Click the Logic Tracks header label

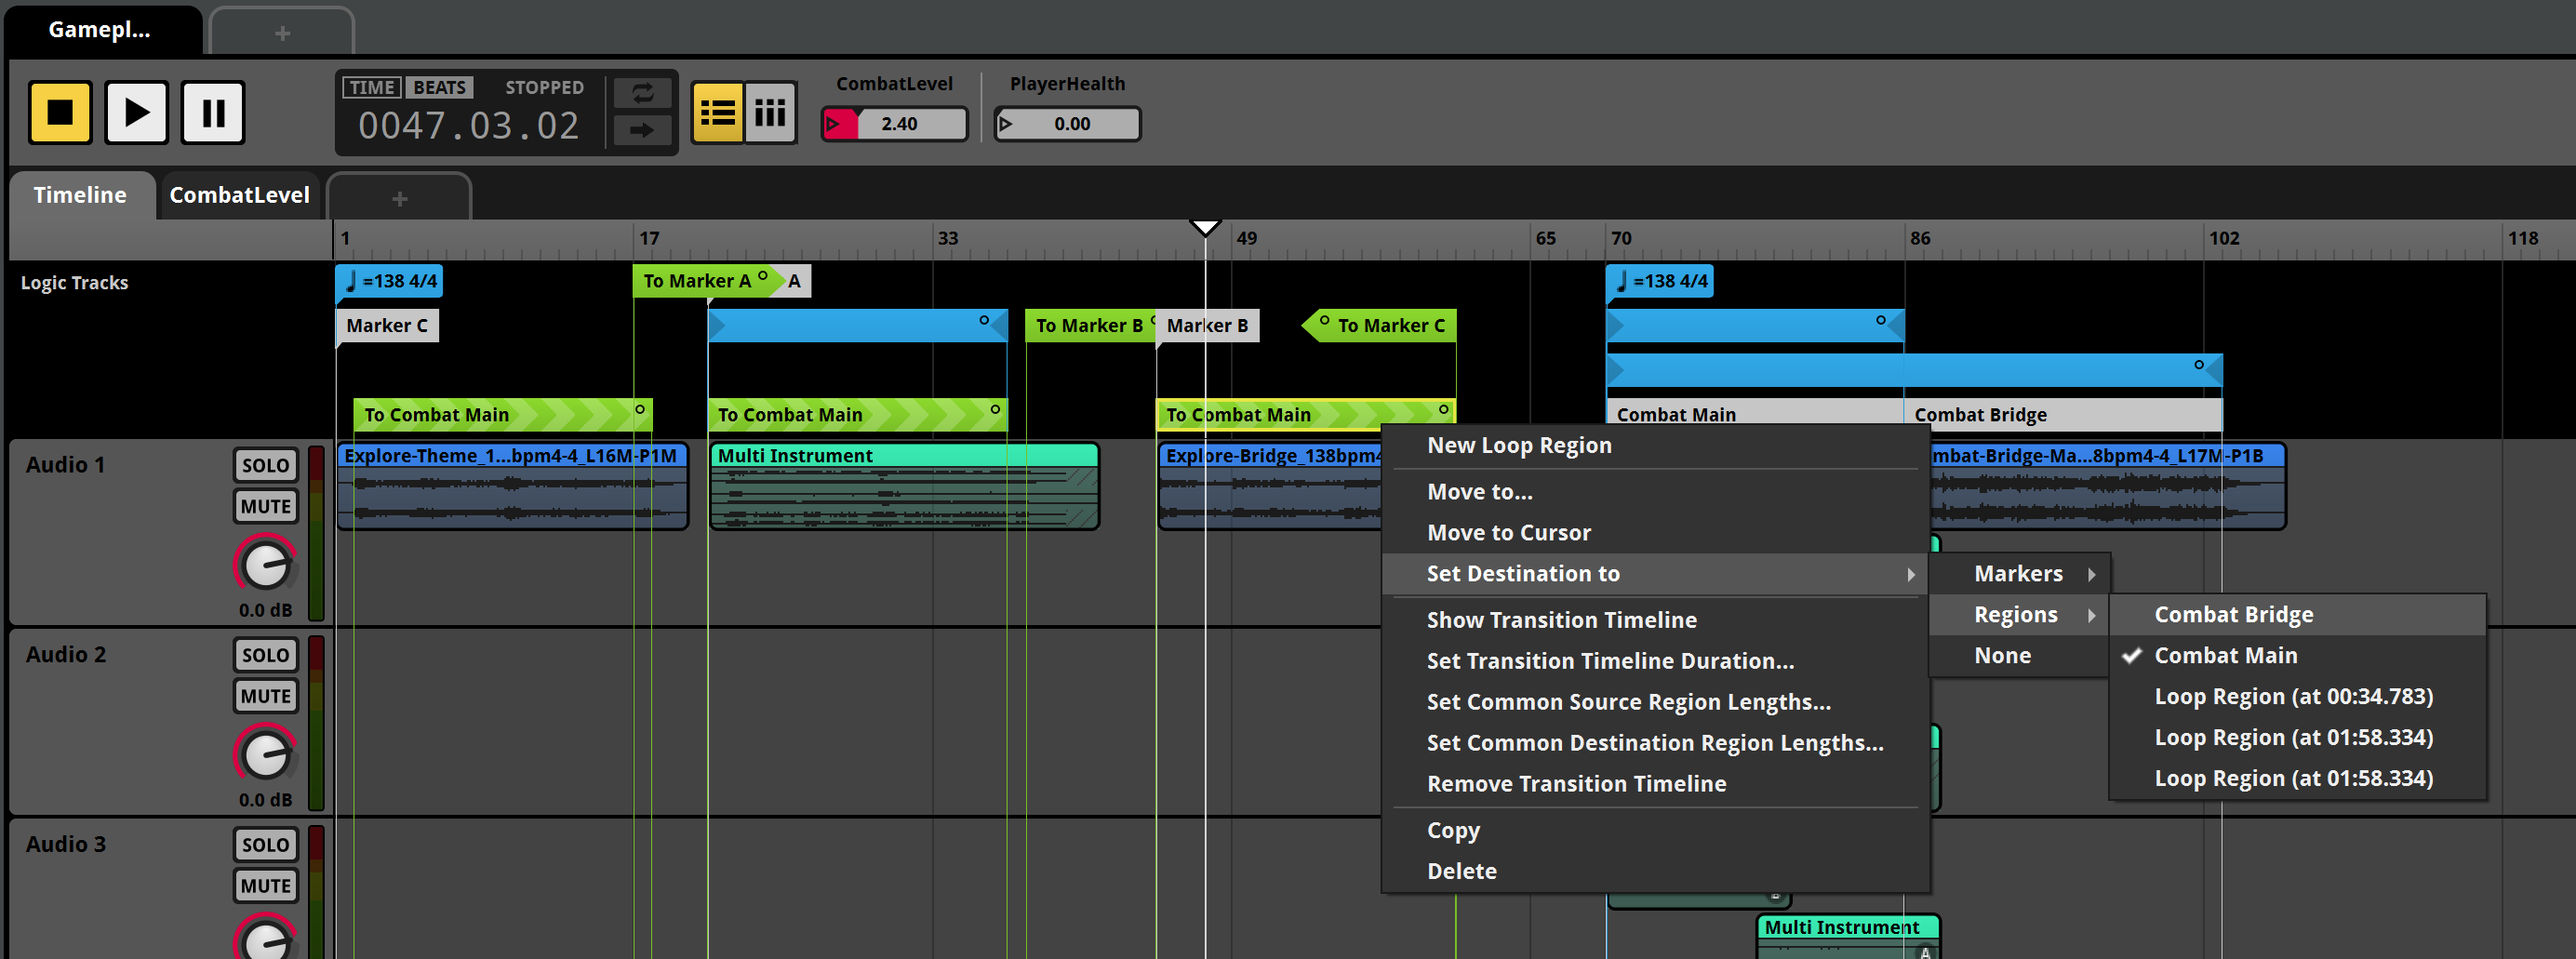74,283
